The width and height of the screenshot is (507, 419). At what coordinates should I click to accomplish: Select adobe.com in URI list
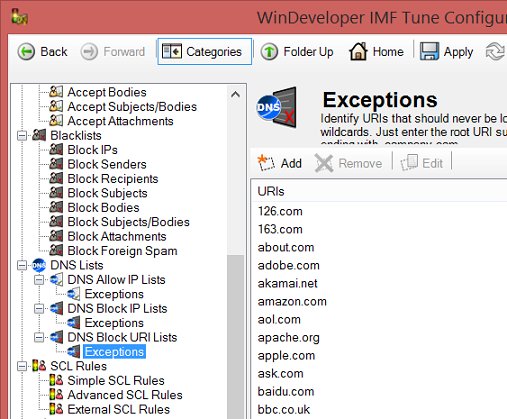tap(288, 265)
